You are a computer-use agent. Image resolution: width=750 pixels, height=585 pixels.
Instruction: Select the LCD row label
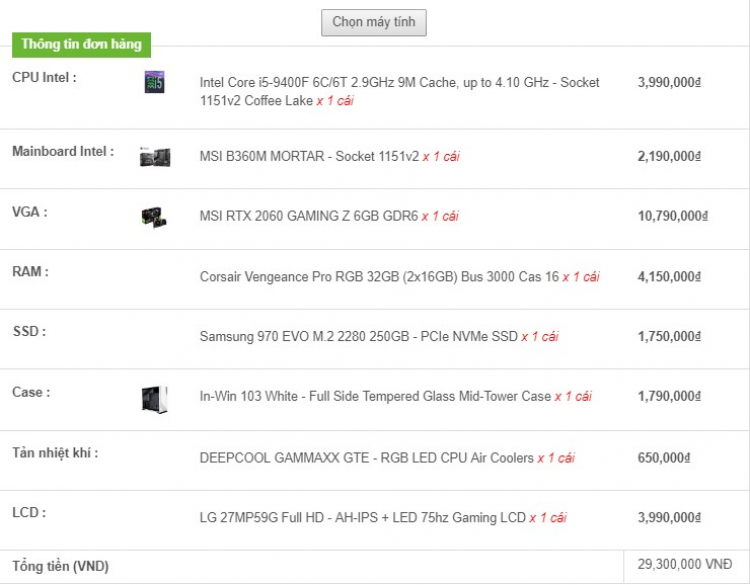pos(29,513)
